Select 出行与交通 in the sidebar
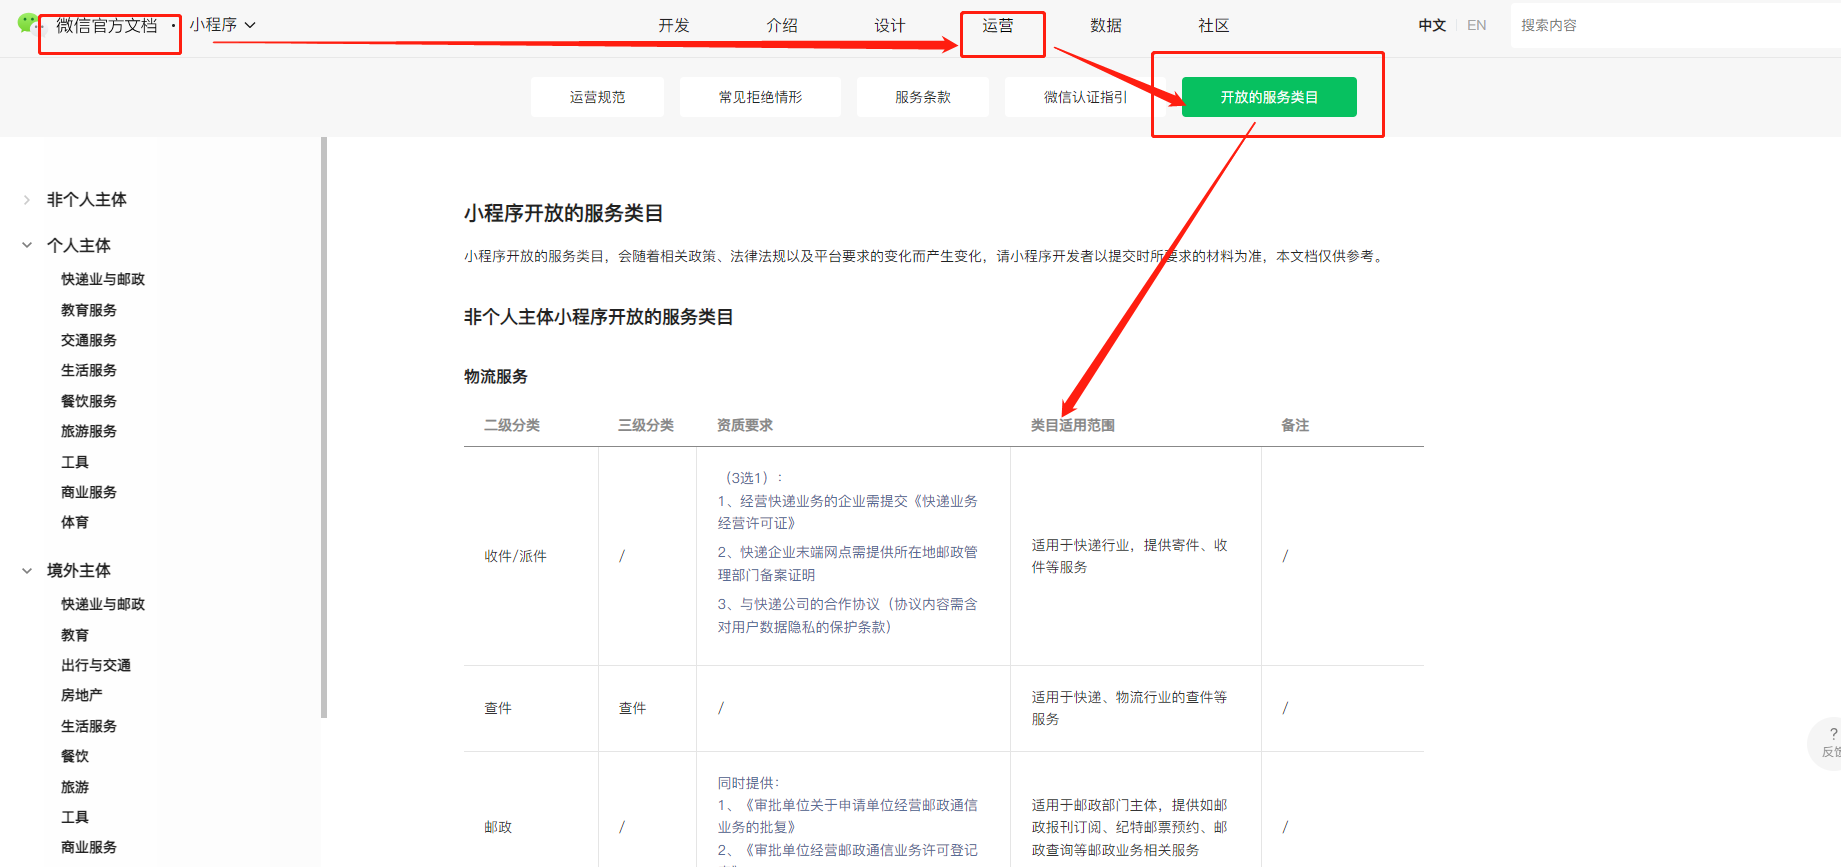1841x867 pixels. 96,665
